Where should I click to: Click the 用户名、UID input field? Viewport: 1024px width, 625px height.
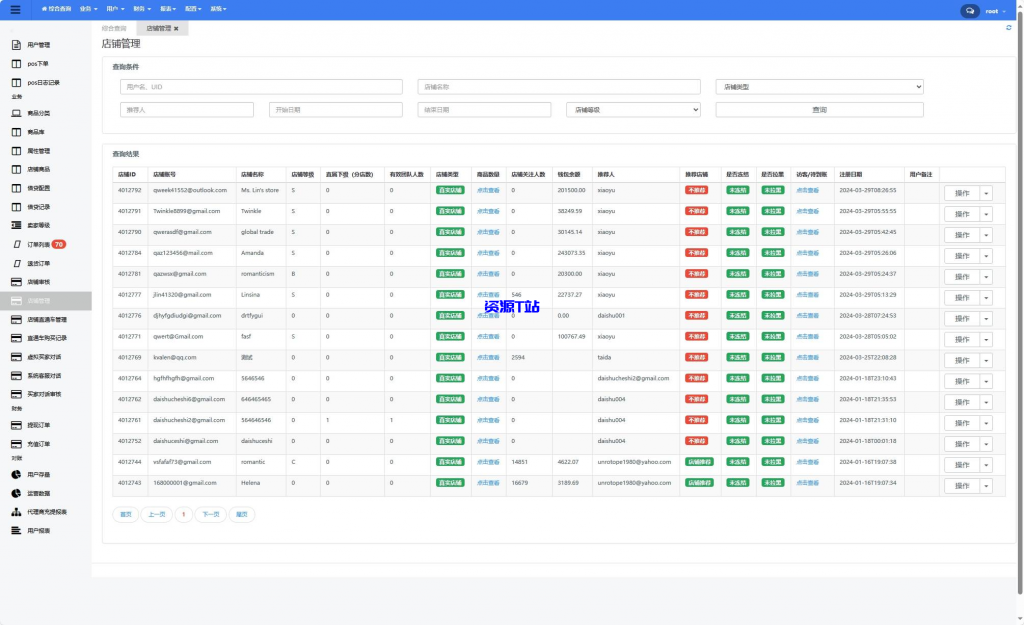[260, 87]
